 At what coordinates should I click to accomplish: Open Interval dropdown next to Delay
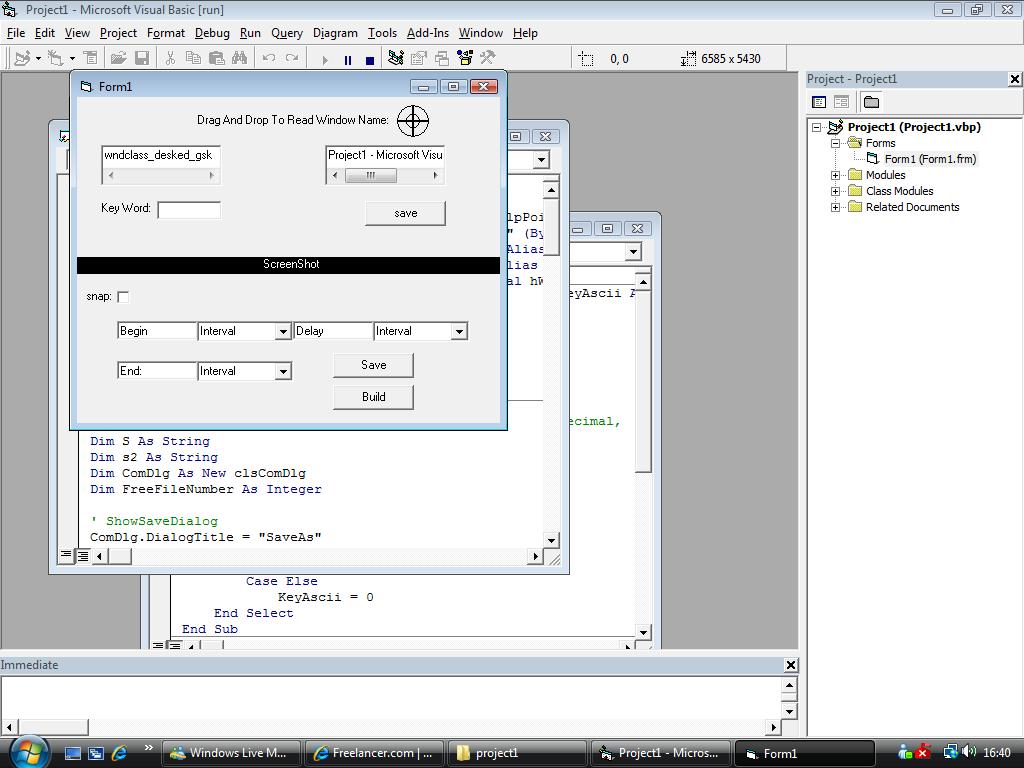point(459,332)
